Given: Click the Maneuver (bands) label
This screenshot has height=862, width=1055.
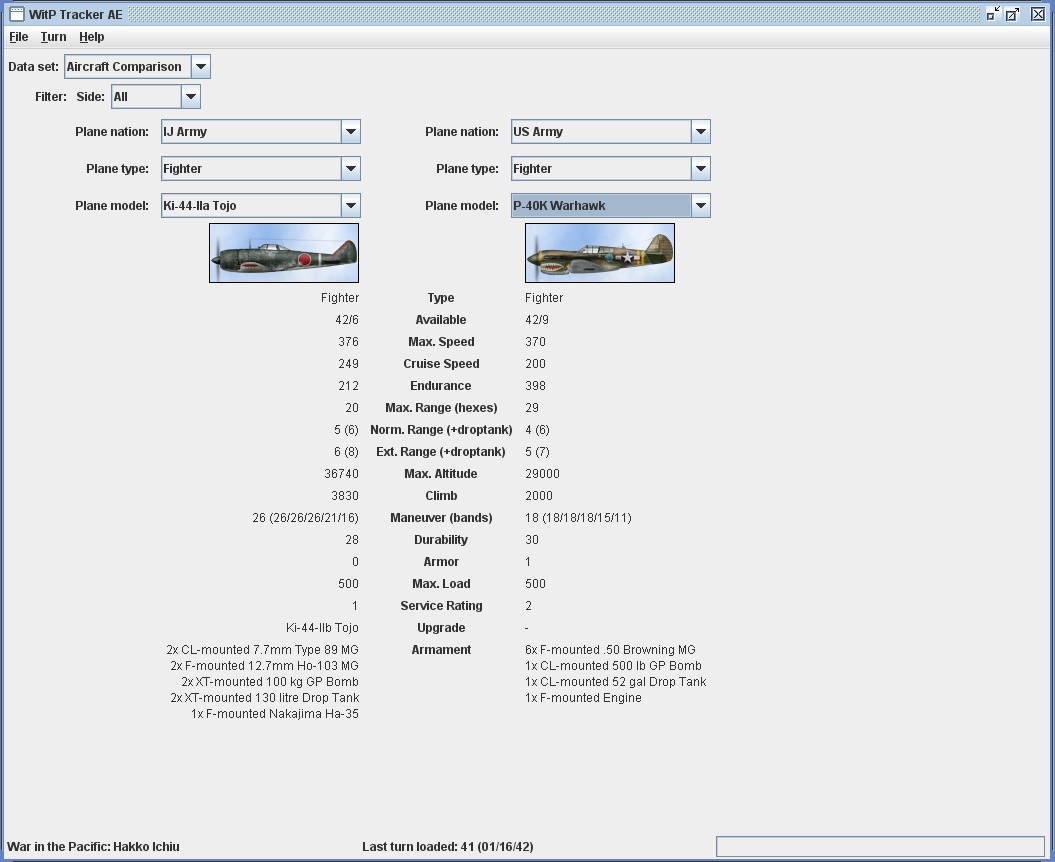Looking at the screenshot, I should 441,517.
